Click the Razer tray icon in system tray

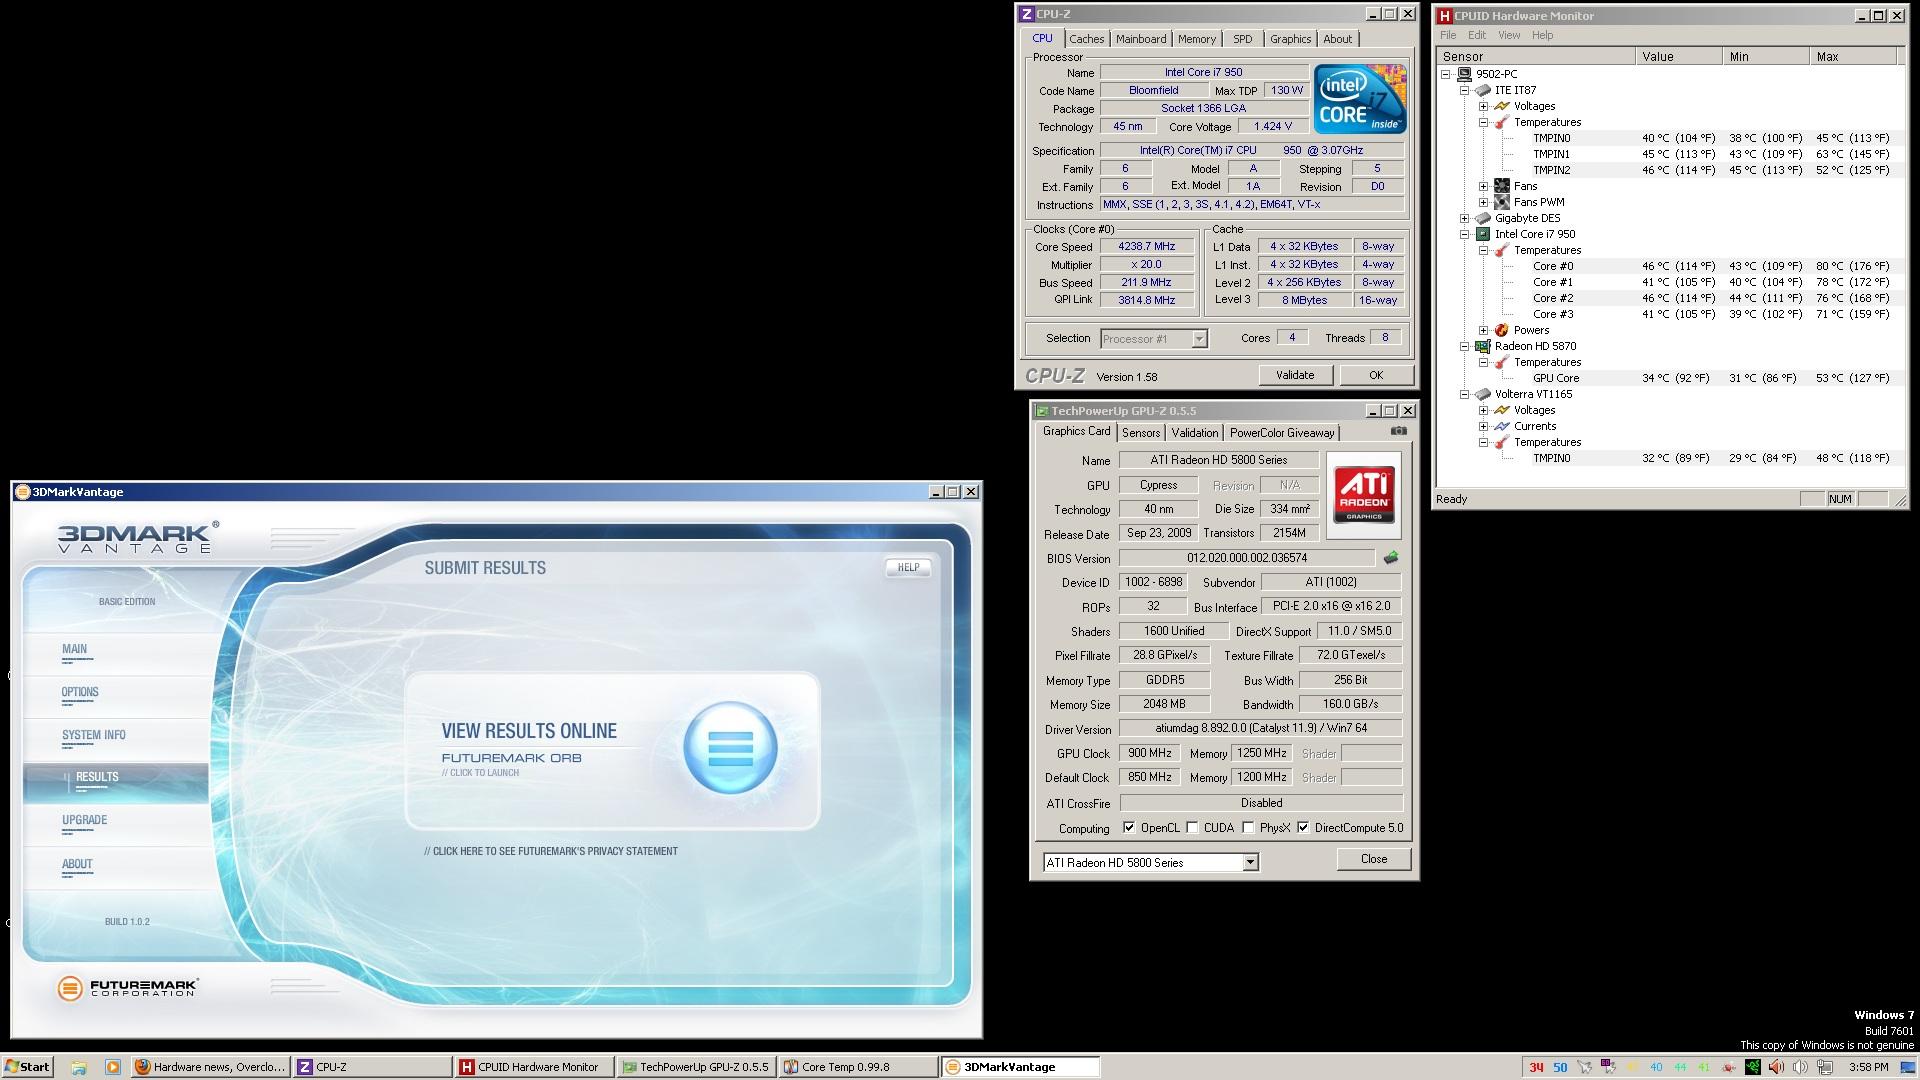1753,1067
